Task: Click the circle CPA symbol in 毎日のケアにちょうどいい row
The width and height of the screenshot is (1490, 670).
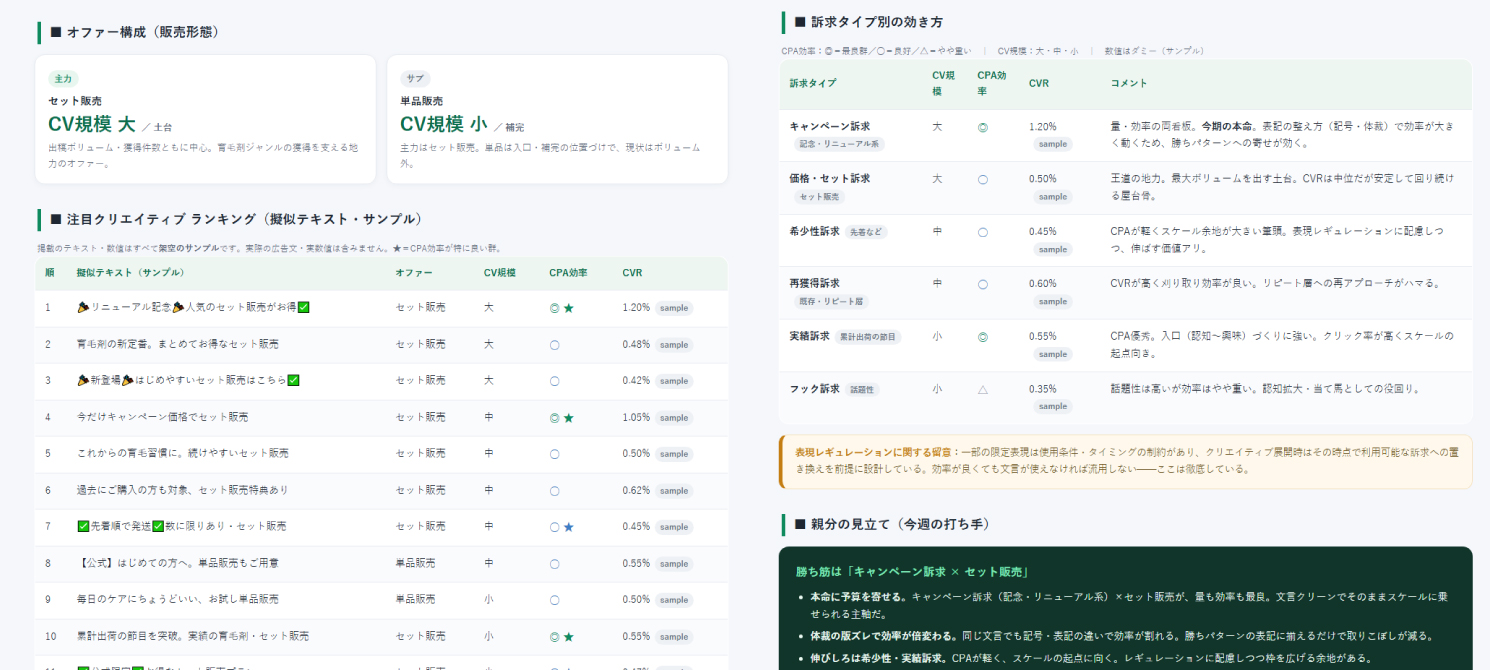Action: [554, 600]
